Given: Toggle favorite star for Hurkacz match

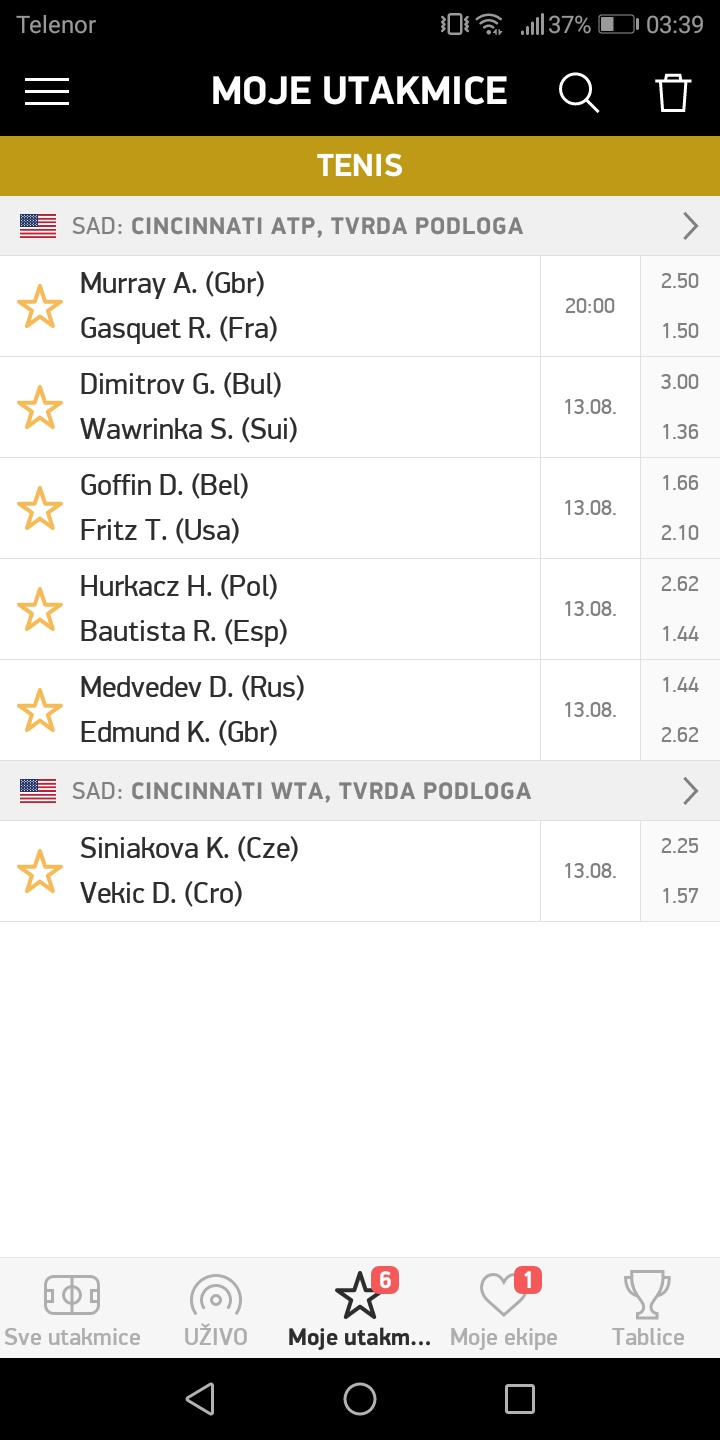Looking at the screenshot, I should point(40,609).
